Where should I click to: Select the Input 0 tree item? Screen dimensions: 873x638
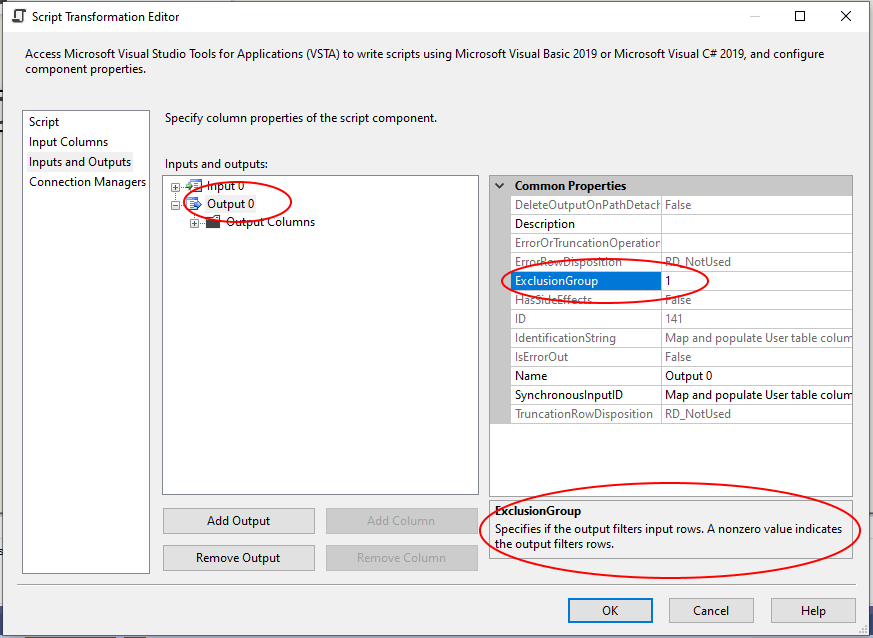(x=225, y=186)
